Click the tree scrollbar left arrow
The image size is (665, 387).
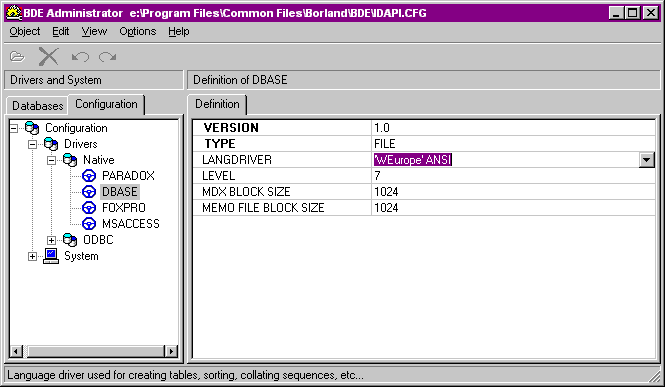[x=16, y=351]
